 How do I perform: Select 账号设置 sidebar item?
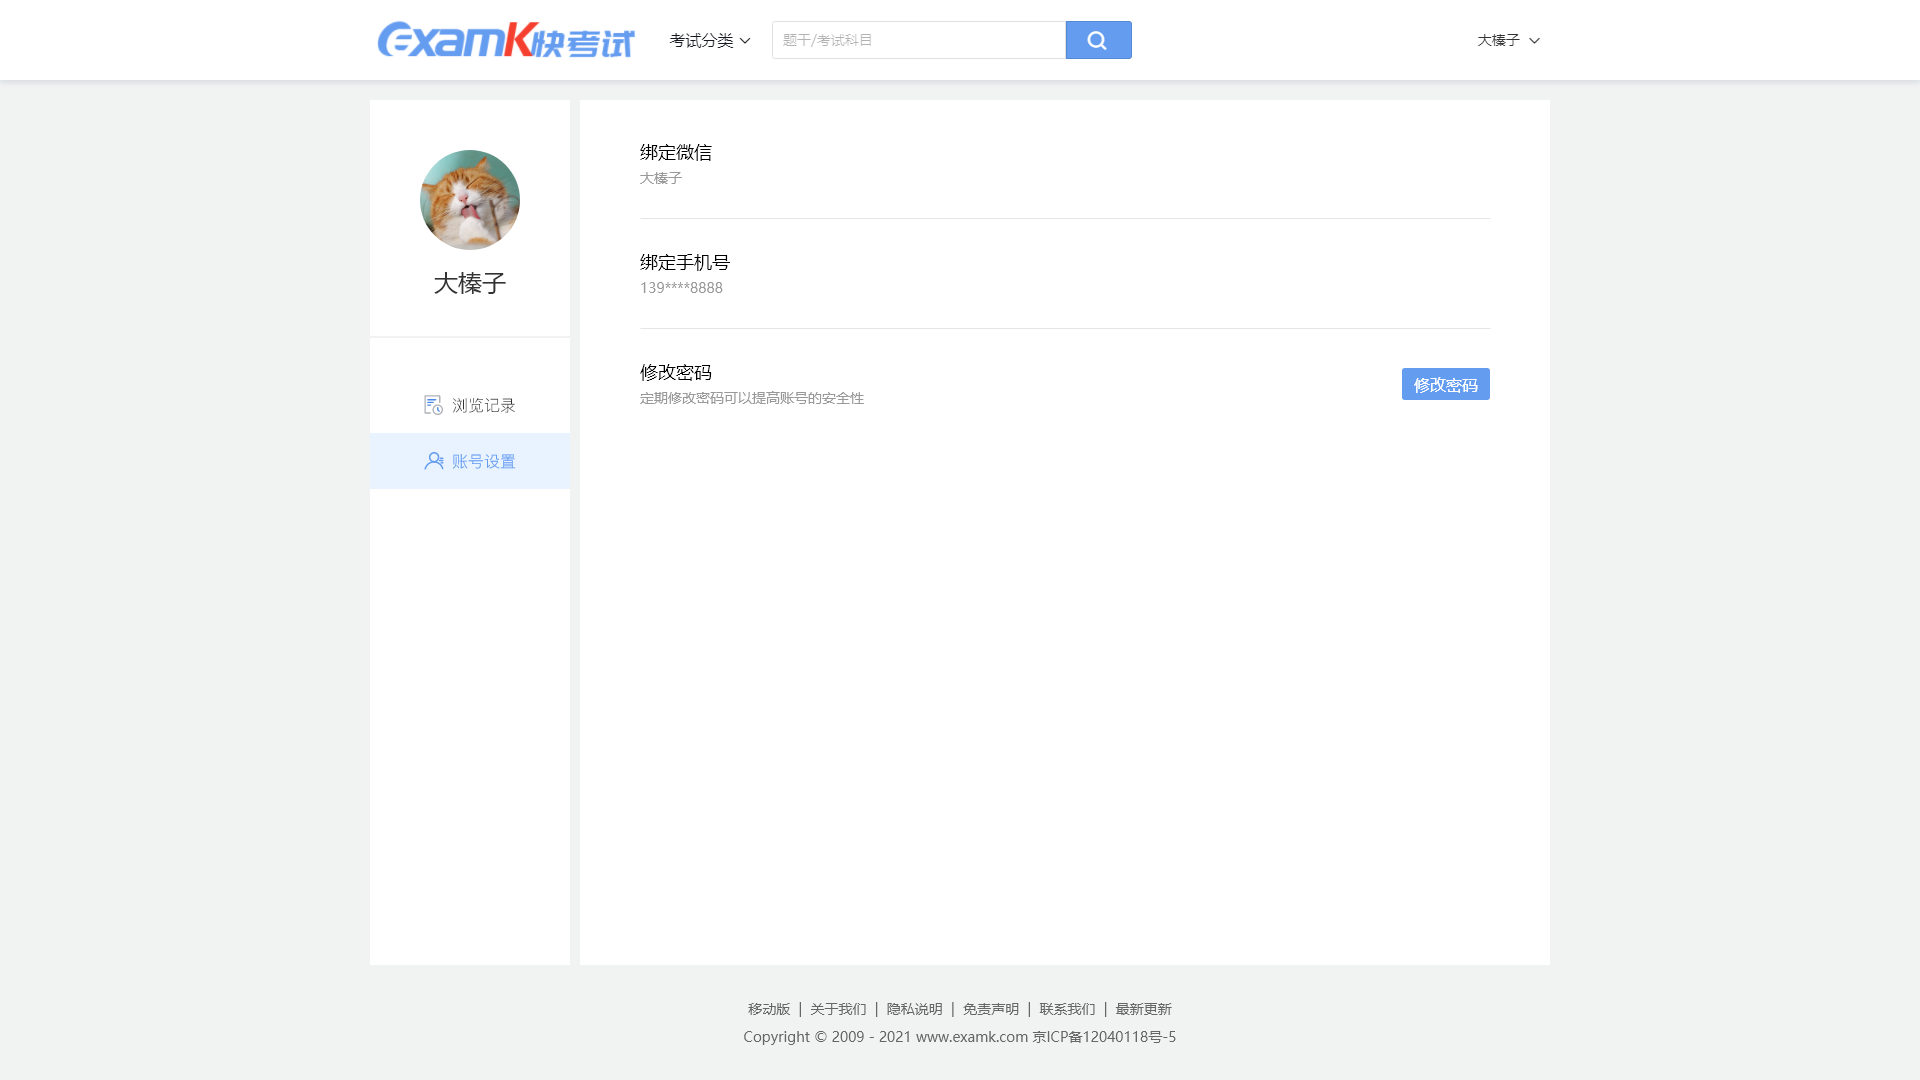click(483, 461)
